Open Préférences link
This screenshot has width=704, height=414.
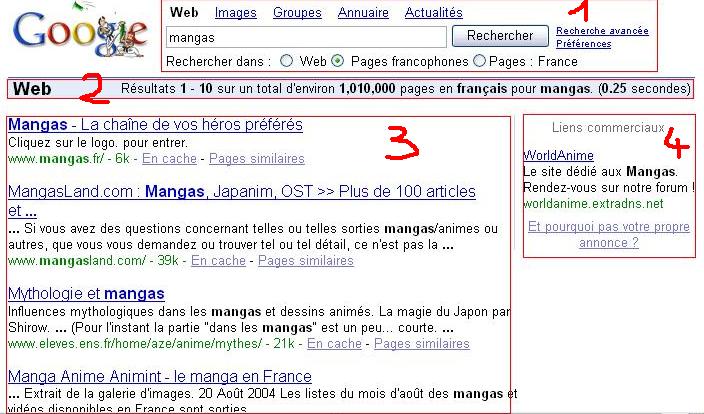[x=584, y=44]
